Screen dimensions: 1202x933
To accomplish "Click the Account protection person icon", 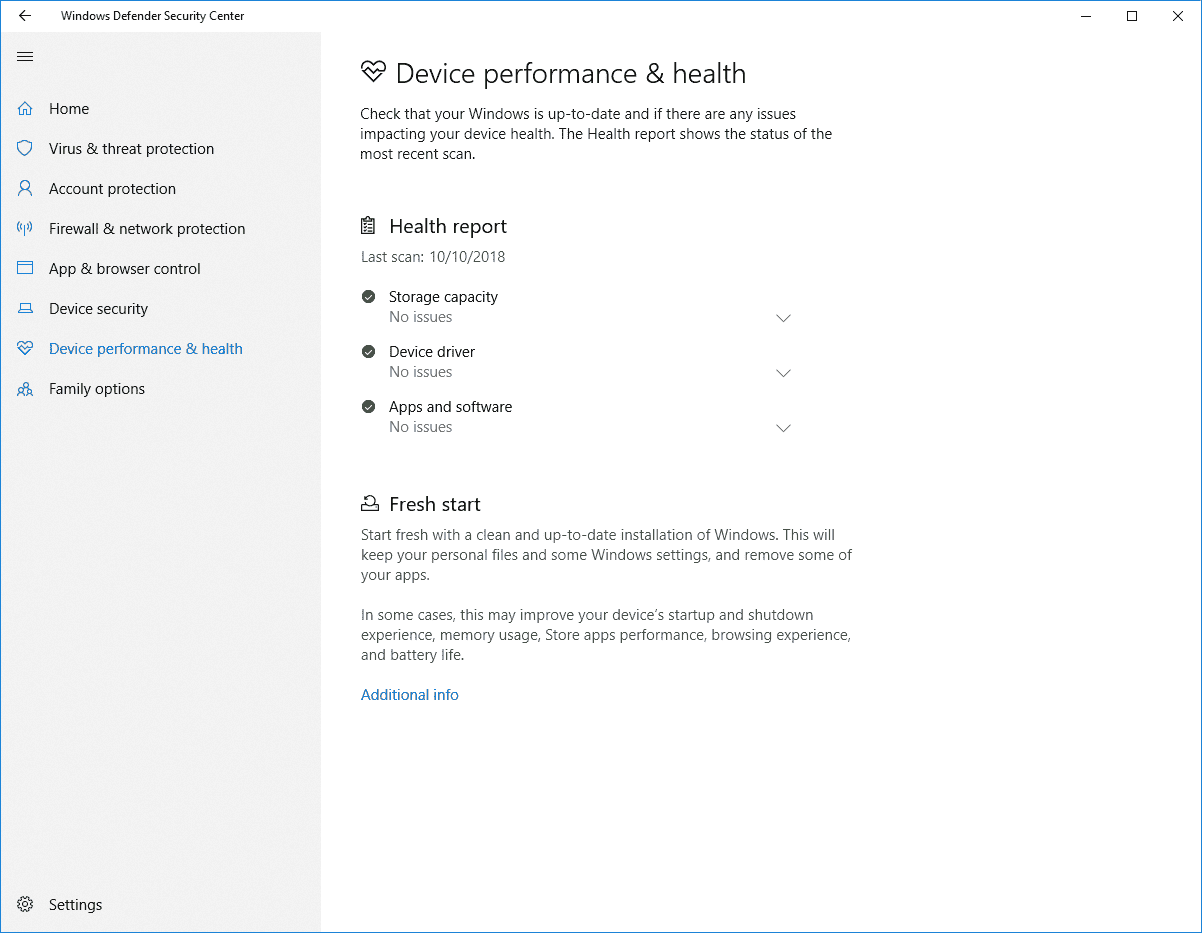I will click(x=25, y=189).
